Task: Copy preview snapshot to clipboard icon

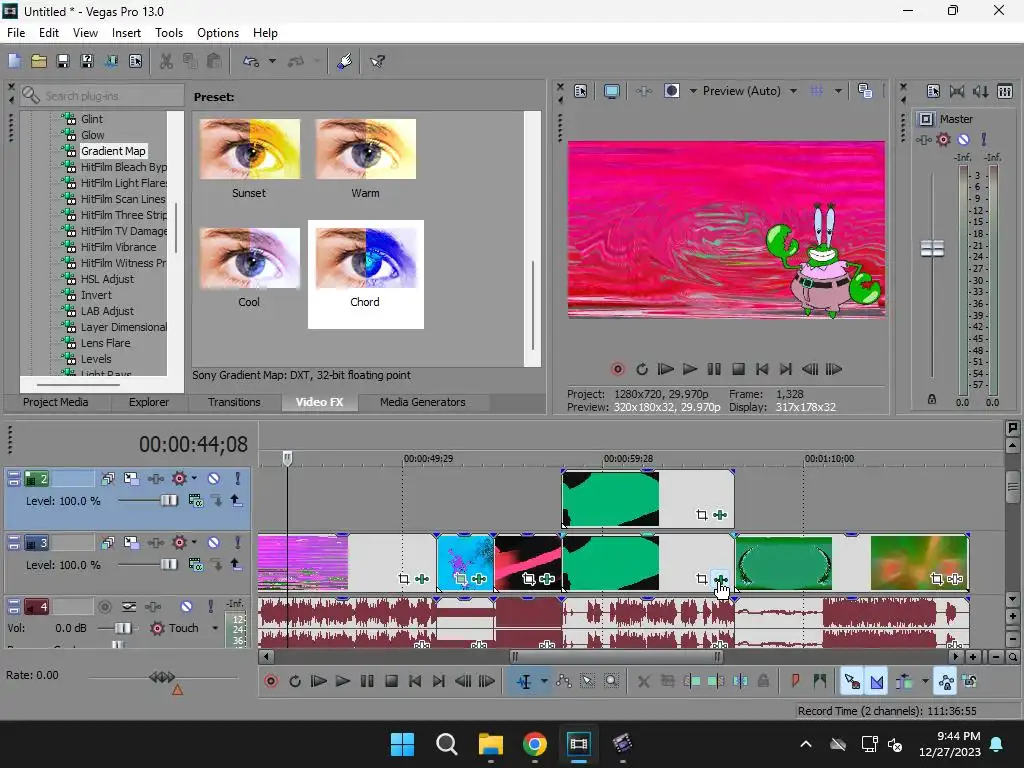Action: point(865,91)
